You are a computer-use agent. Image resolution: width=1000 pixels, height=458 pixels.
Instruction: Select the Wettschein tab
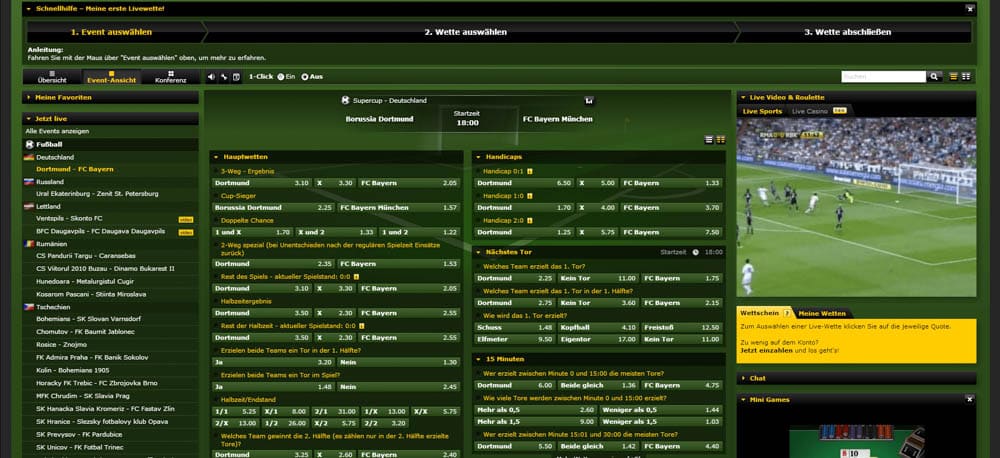tap(765, 313)
